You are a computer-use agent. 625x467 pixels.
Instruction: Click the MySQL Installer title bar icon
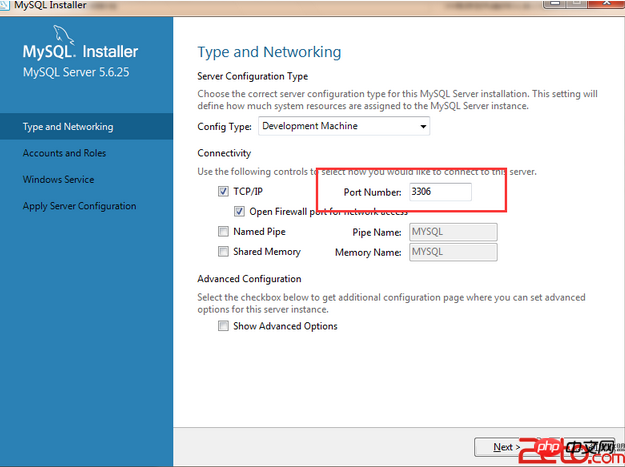pos(4,5)
